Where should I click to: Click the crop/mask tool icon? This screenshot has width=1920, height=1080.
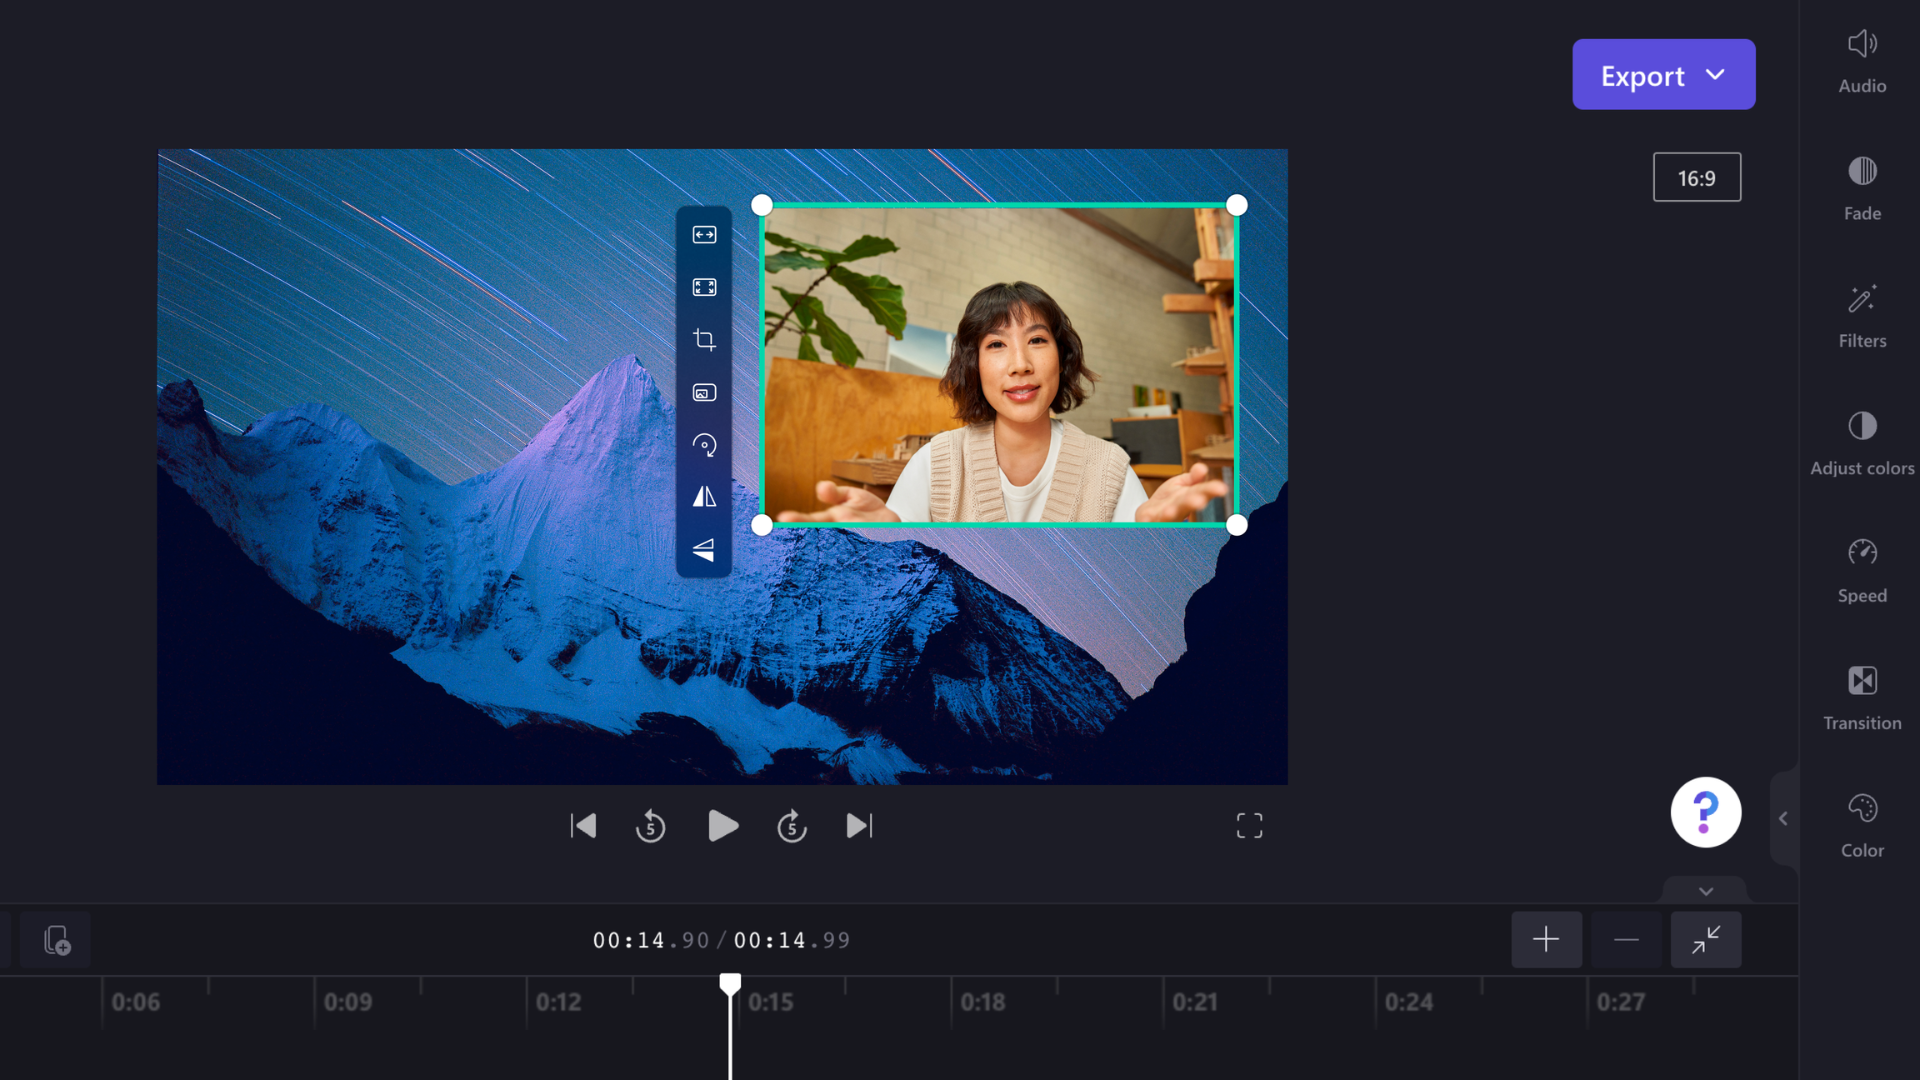pos(703,339)
